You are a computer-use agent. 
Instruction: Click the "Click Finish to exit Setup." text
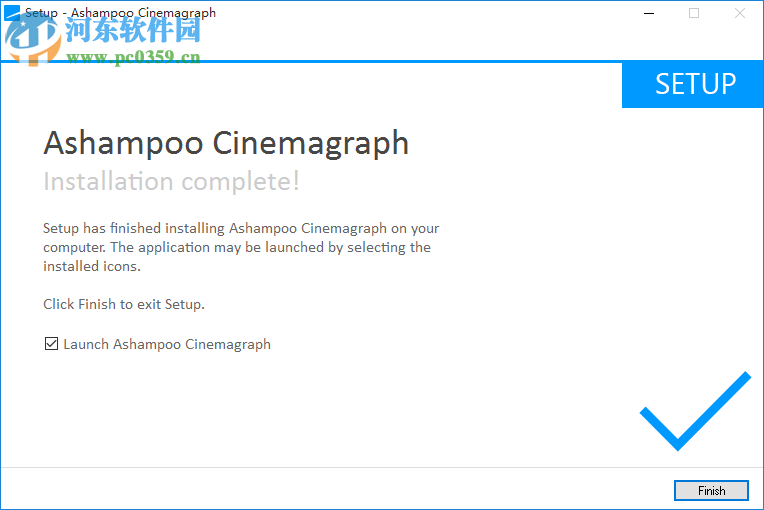124,304
